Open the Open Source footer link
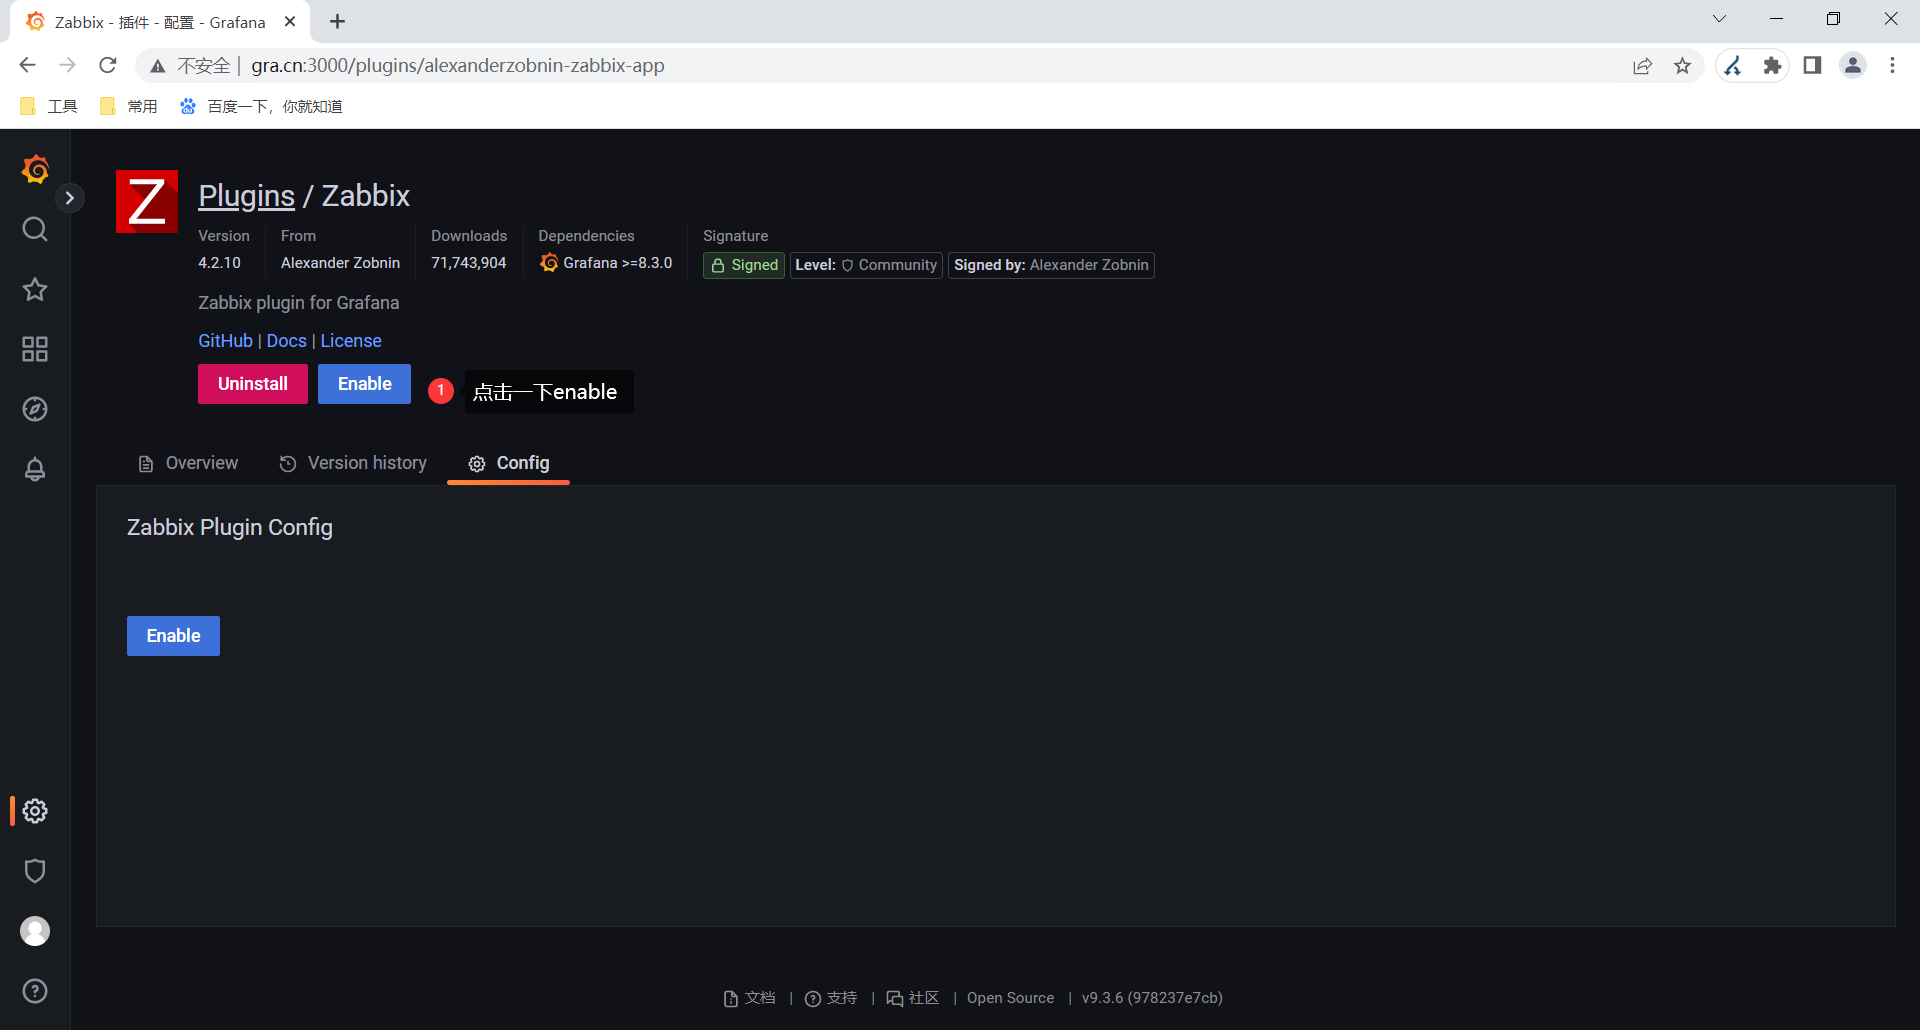The height and width of the screenshot is (1030, 1920). (x=1010, y=998)
